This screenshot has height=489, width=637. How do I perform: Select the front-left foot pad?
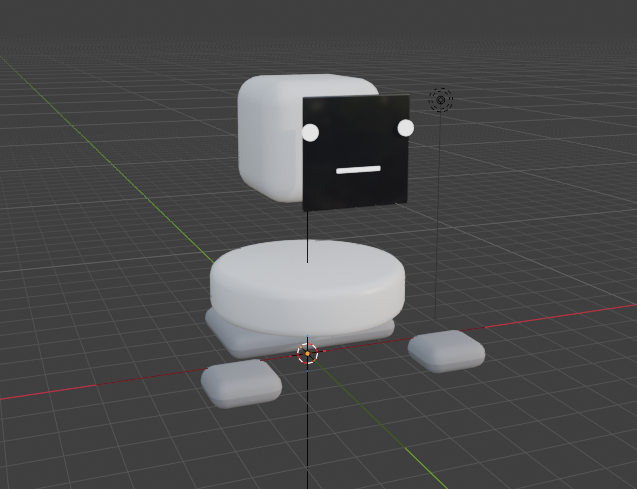(x=241, y=384)
